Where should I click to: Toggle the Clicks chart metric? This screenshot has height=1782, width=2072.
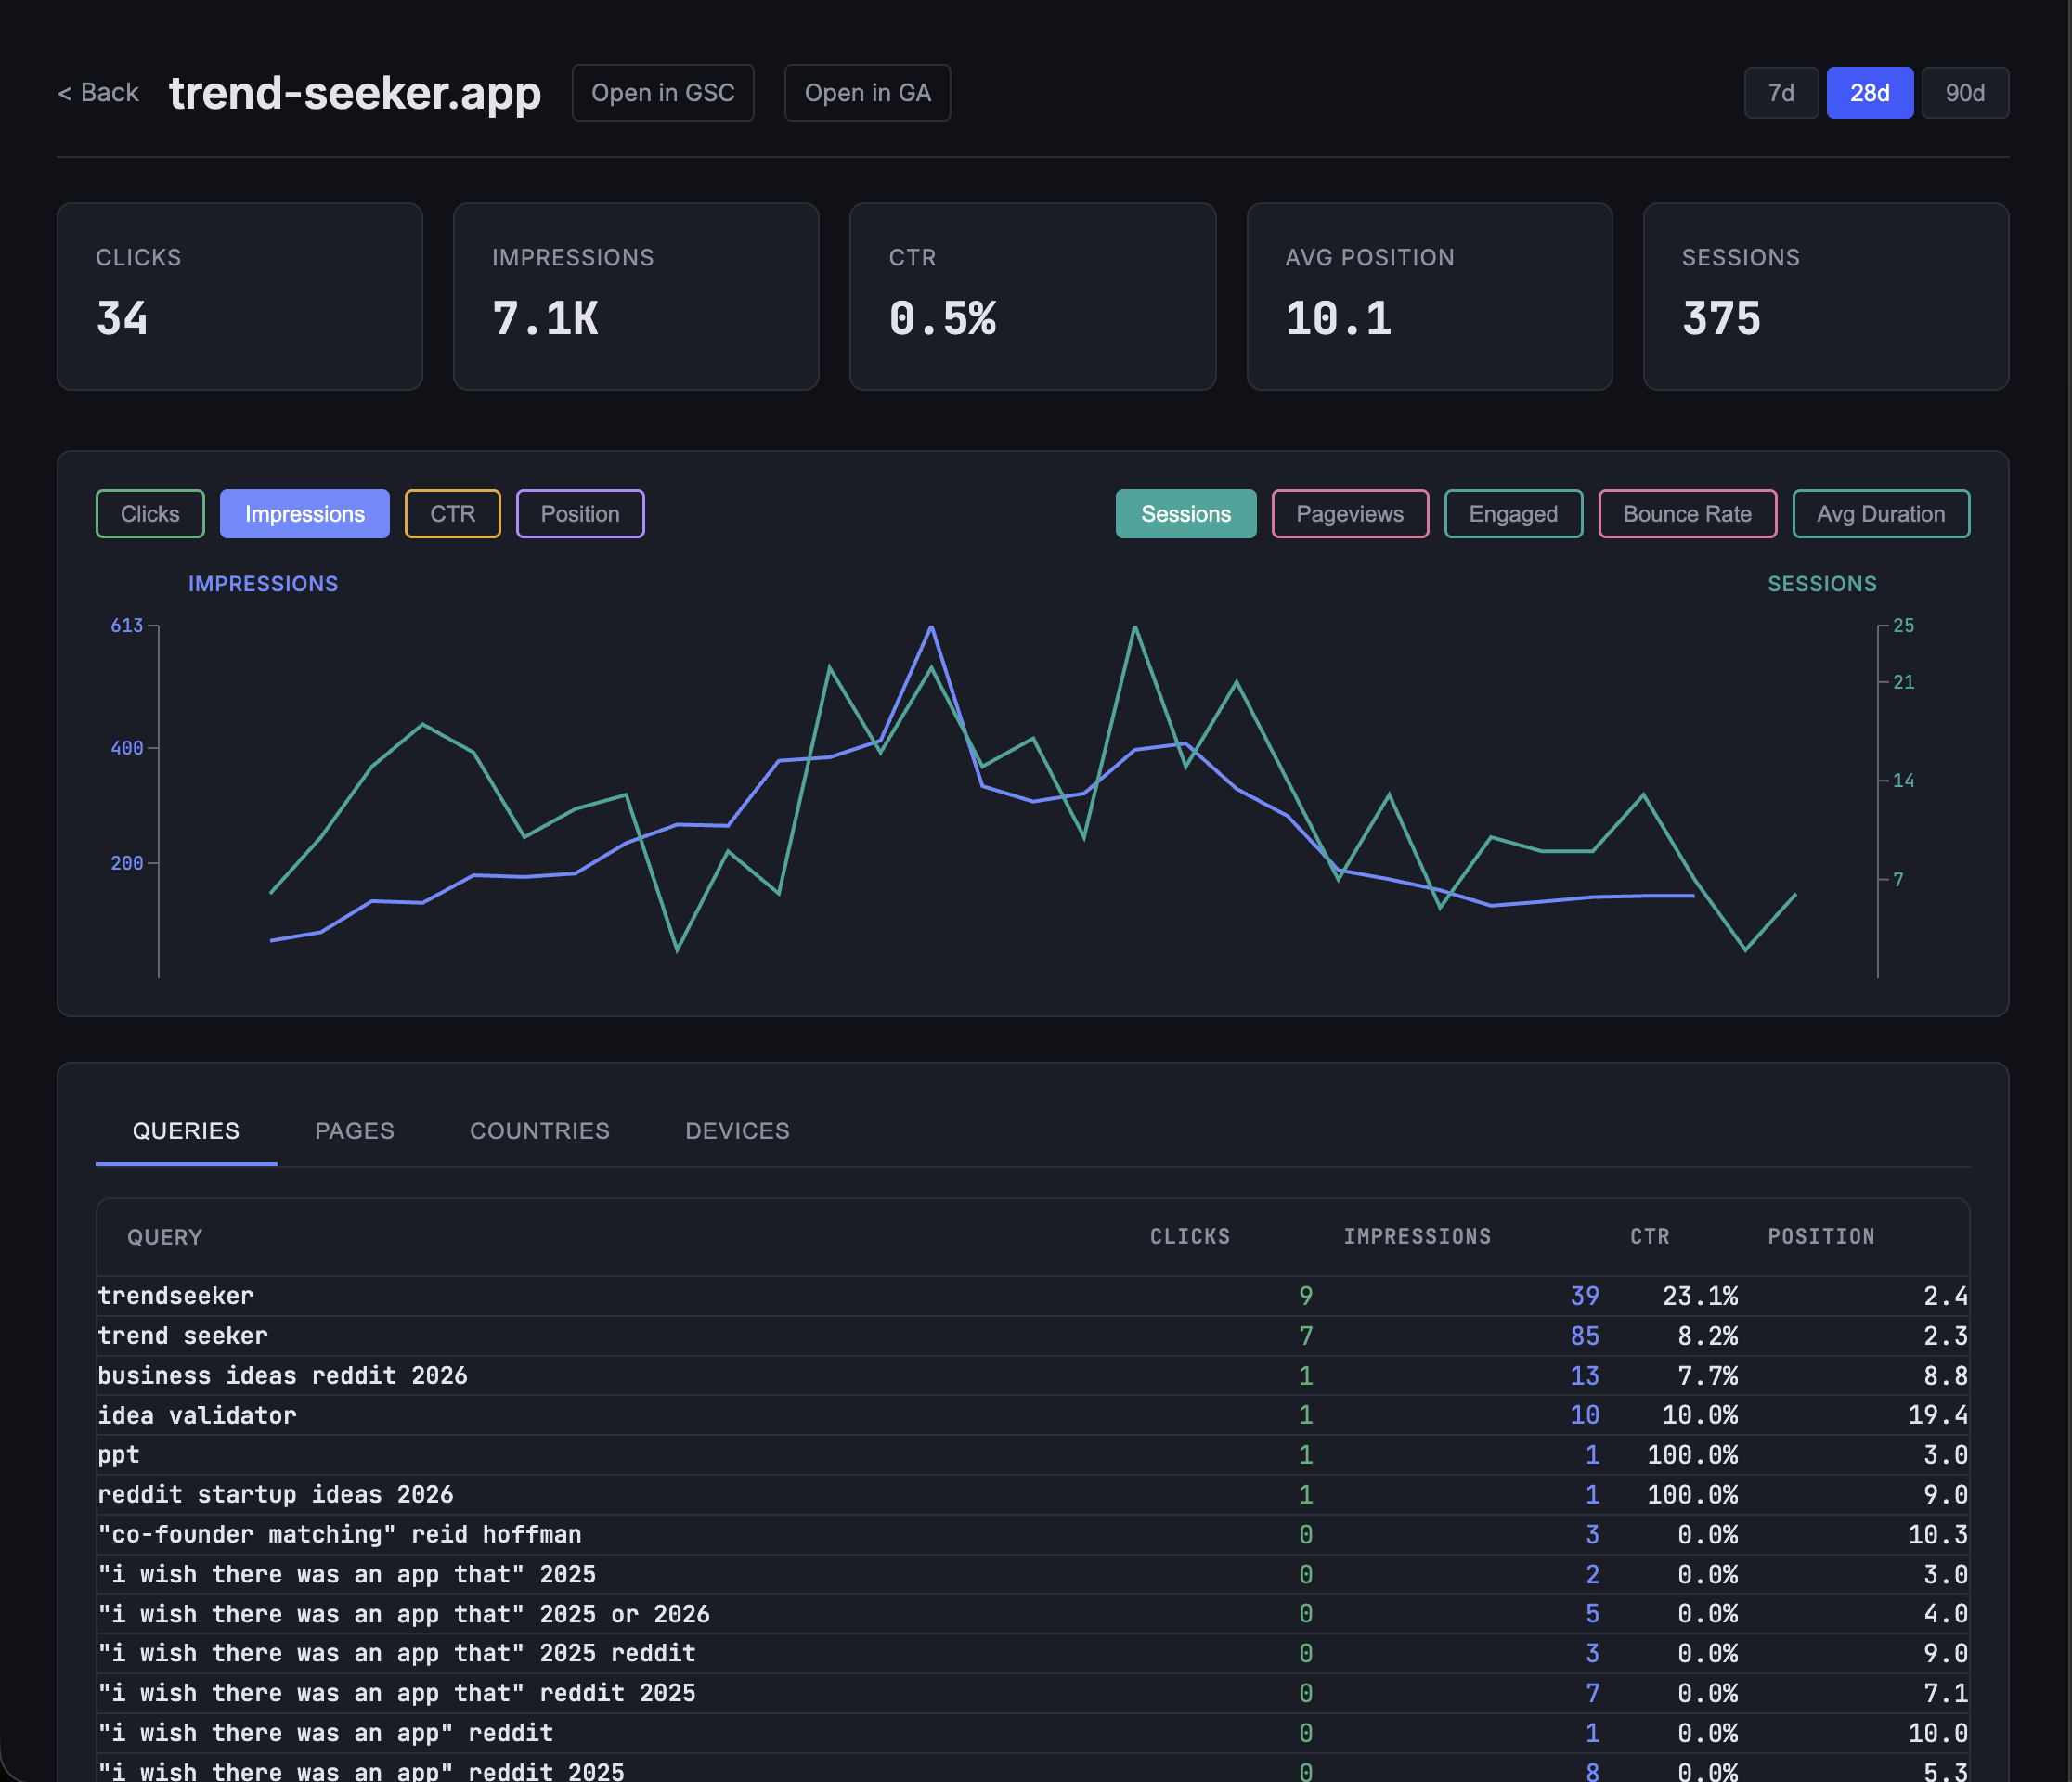(x=150, y=514)
